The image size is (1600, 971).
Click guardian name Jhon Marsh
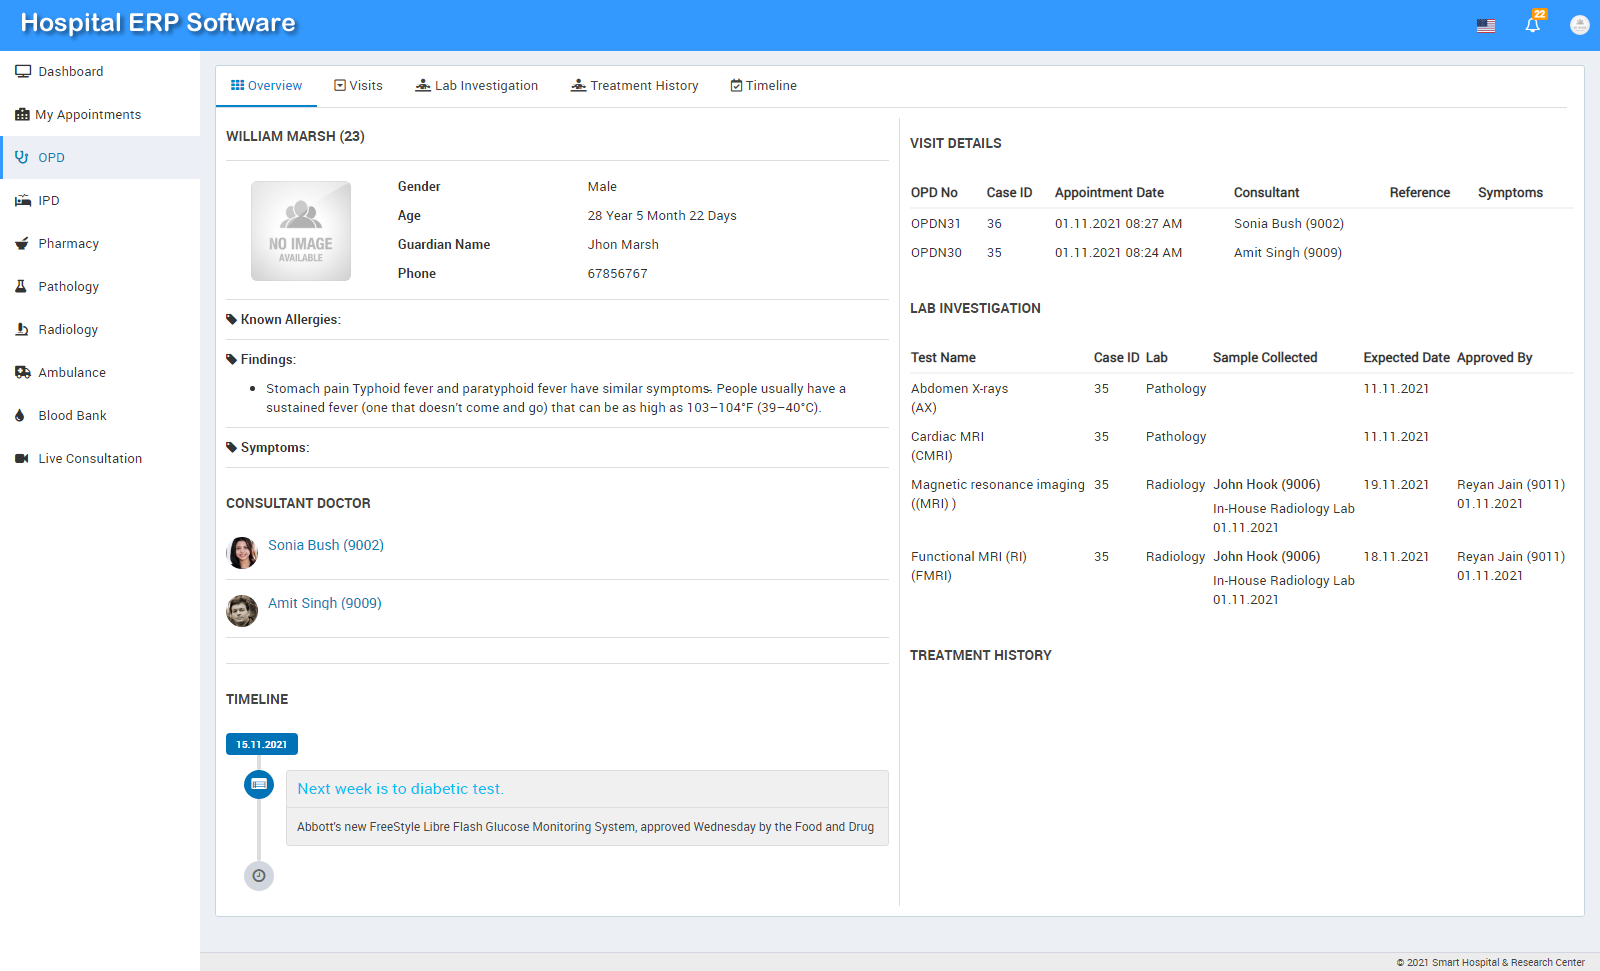[623, 245]
